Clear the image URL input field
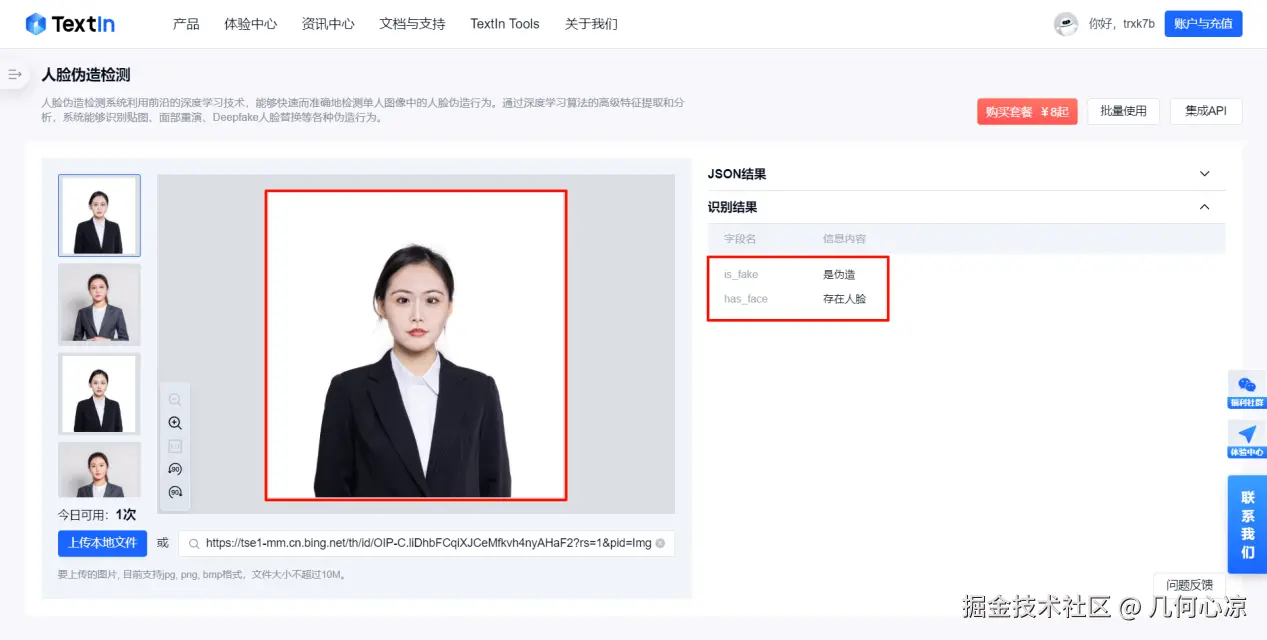This screenshot has height=640, width=1267. click(x=658, y=542)
